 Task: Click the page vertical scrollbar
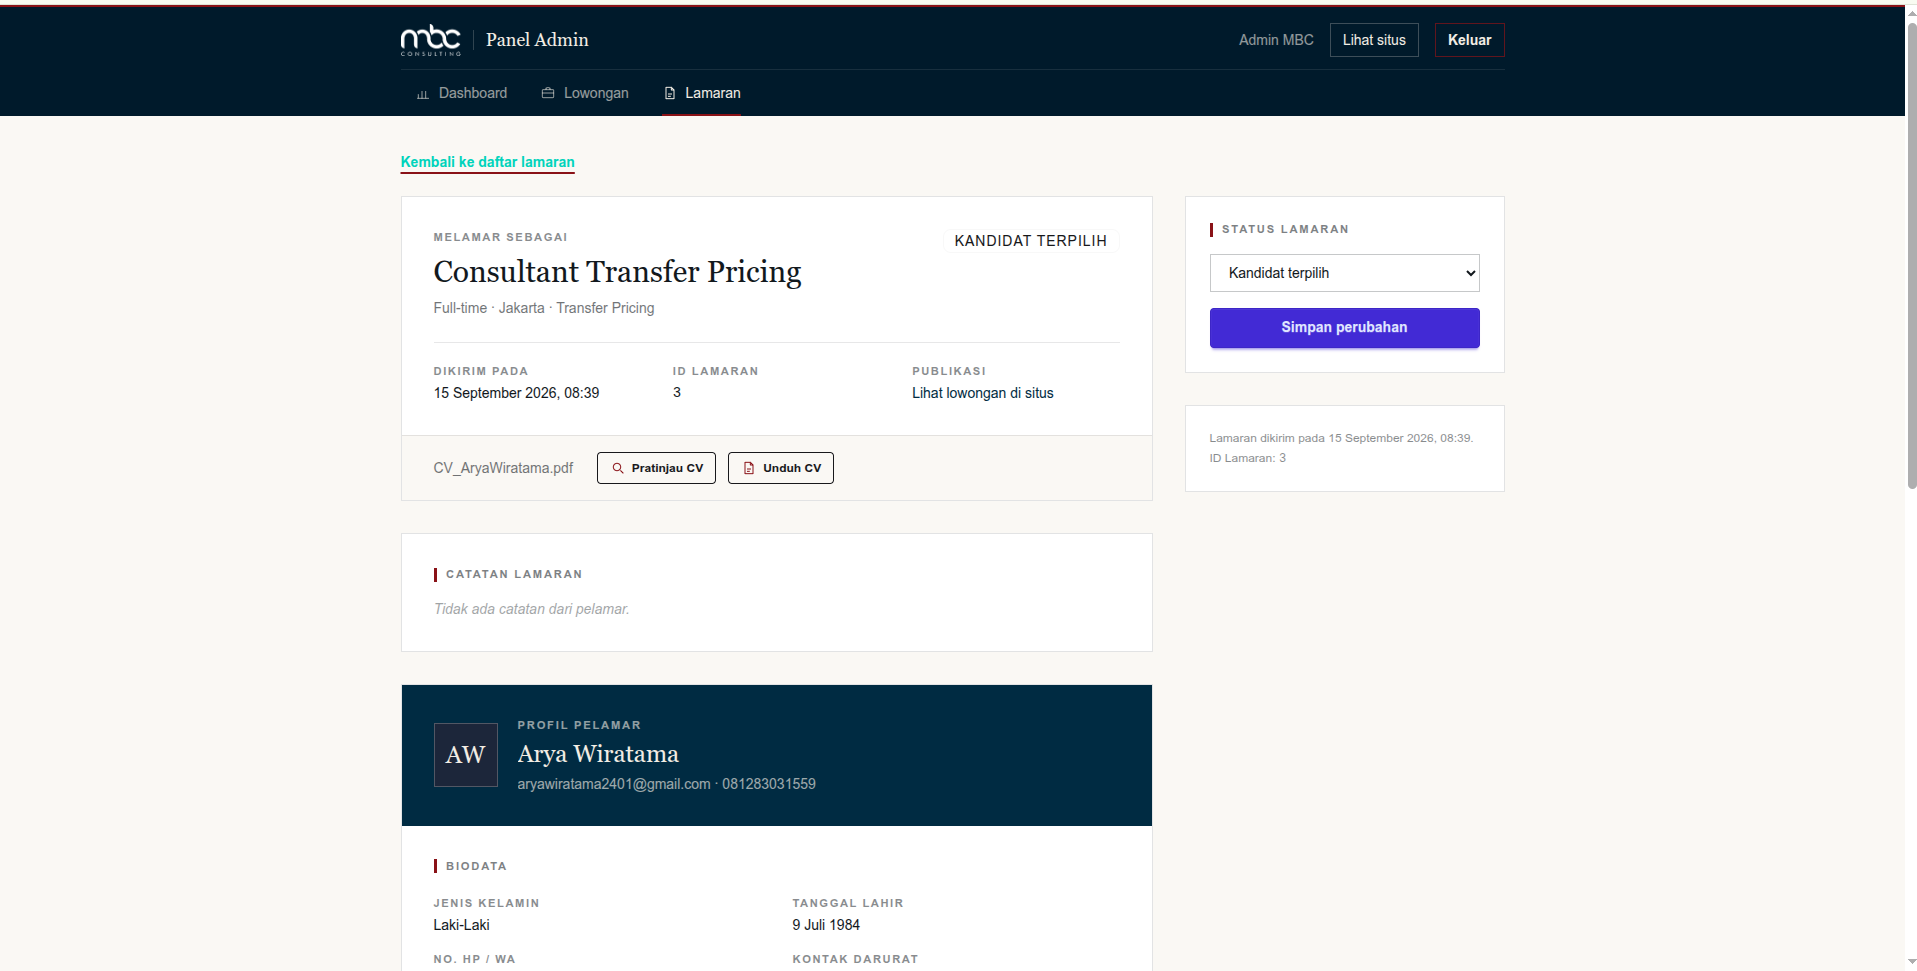1911,255
